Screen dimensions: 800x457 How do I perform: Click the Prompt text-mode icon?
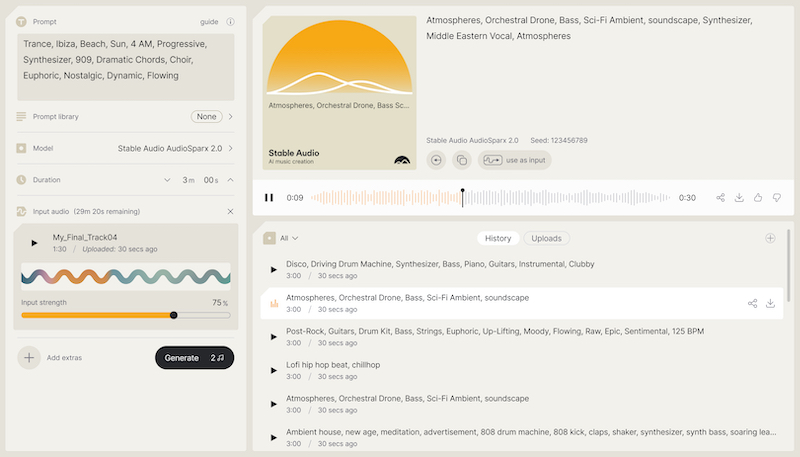21,21
